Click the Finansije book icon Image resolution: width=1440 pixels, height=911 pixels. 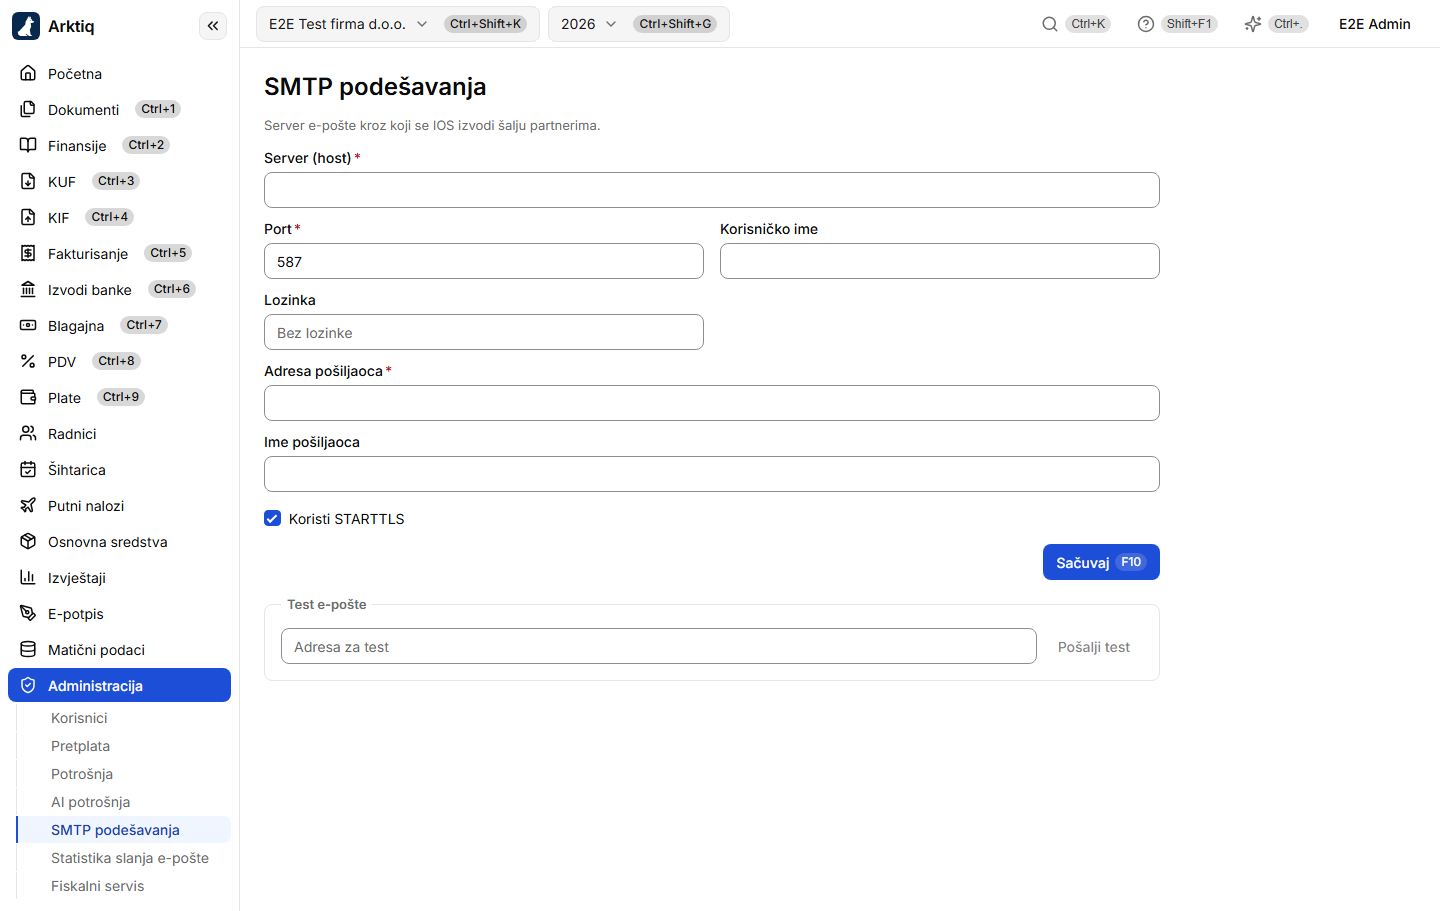pyautogui.click(x=28, y=145)
